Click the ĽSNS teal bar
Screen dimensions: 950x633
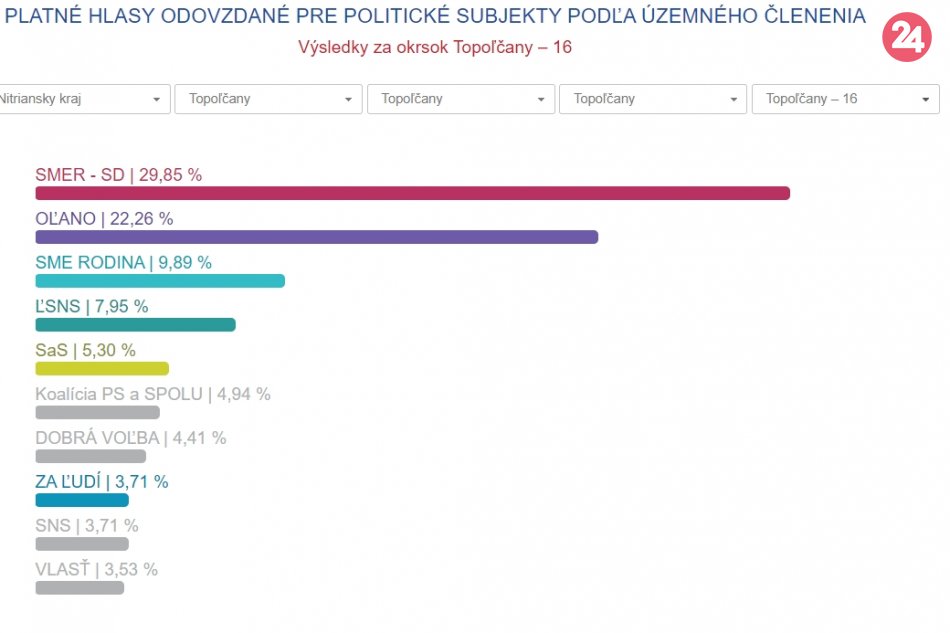coord(135,325)
